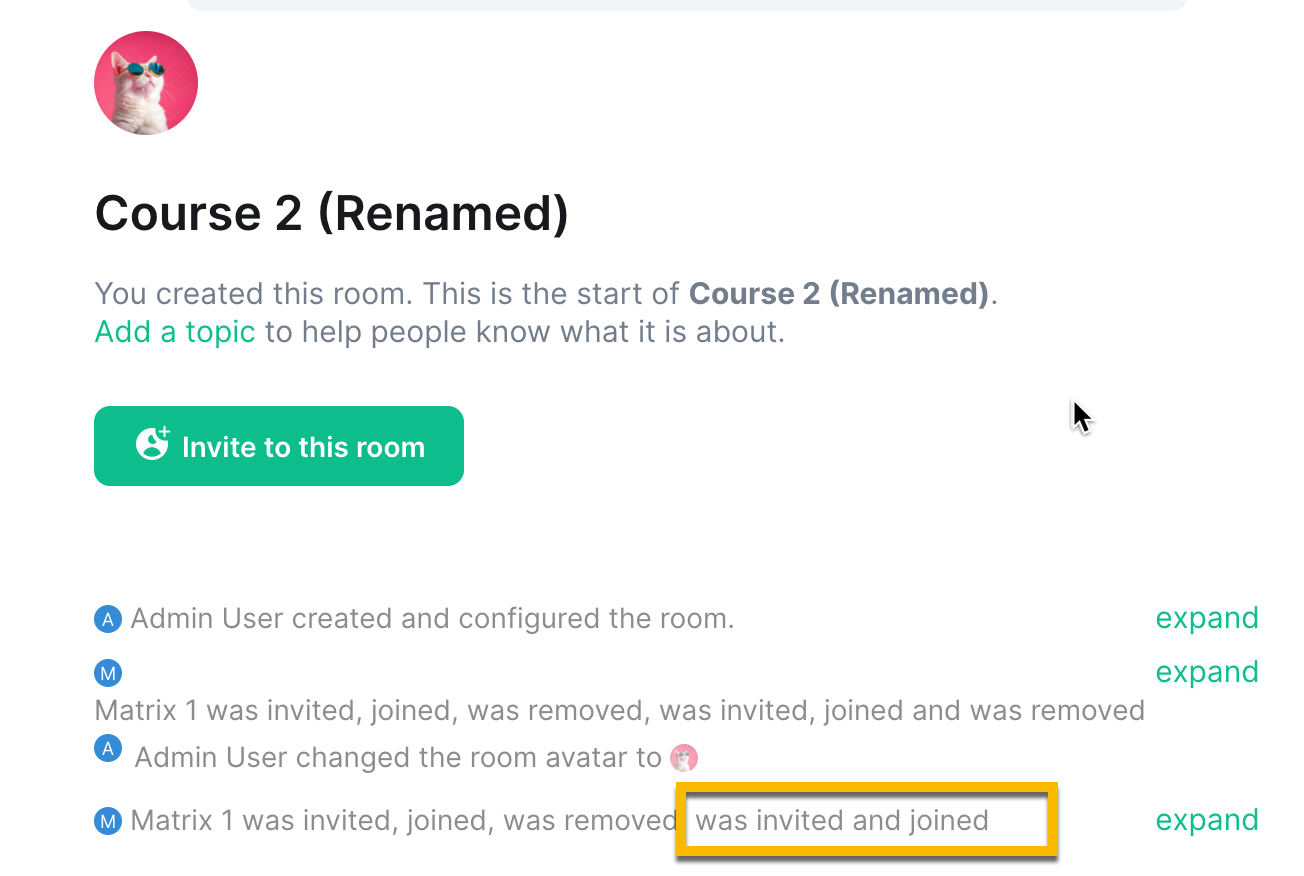
Task: Click 'Admin User changed the room avatar to' text
Action: pos(398,758)
